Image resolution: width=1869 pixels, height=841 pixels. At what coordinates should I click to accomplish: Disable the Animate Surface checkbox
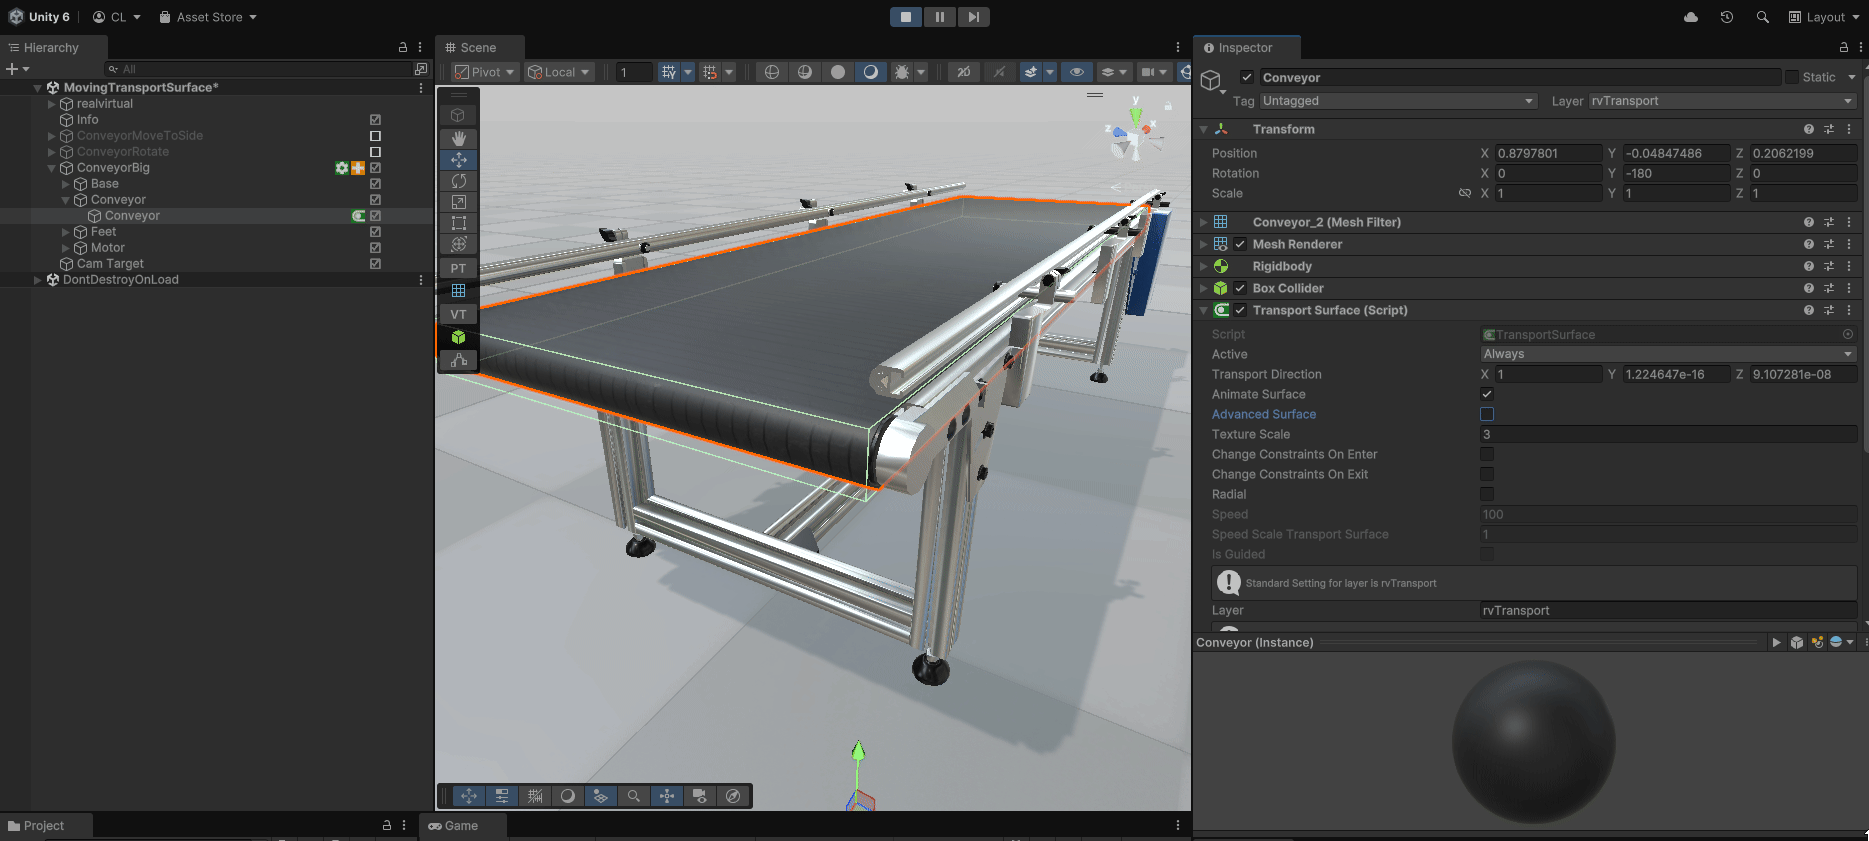coord(1487,394)
